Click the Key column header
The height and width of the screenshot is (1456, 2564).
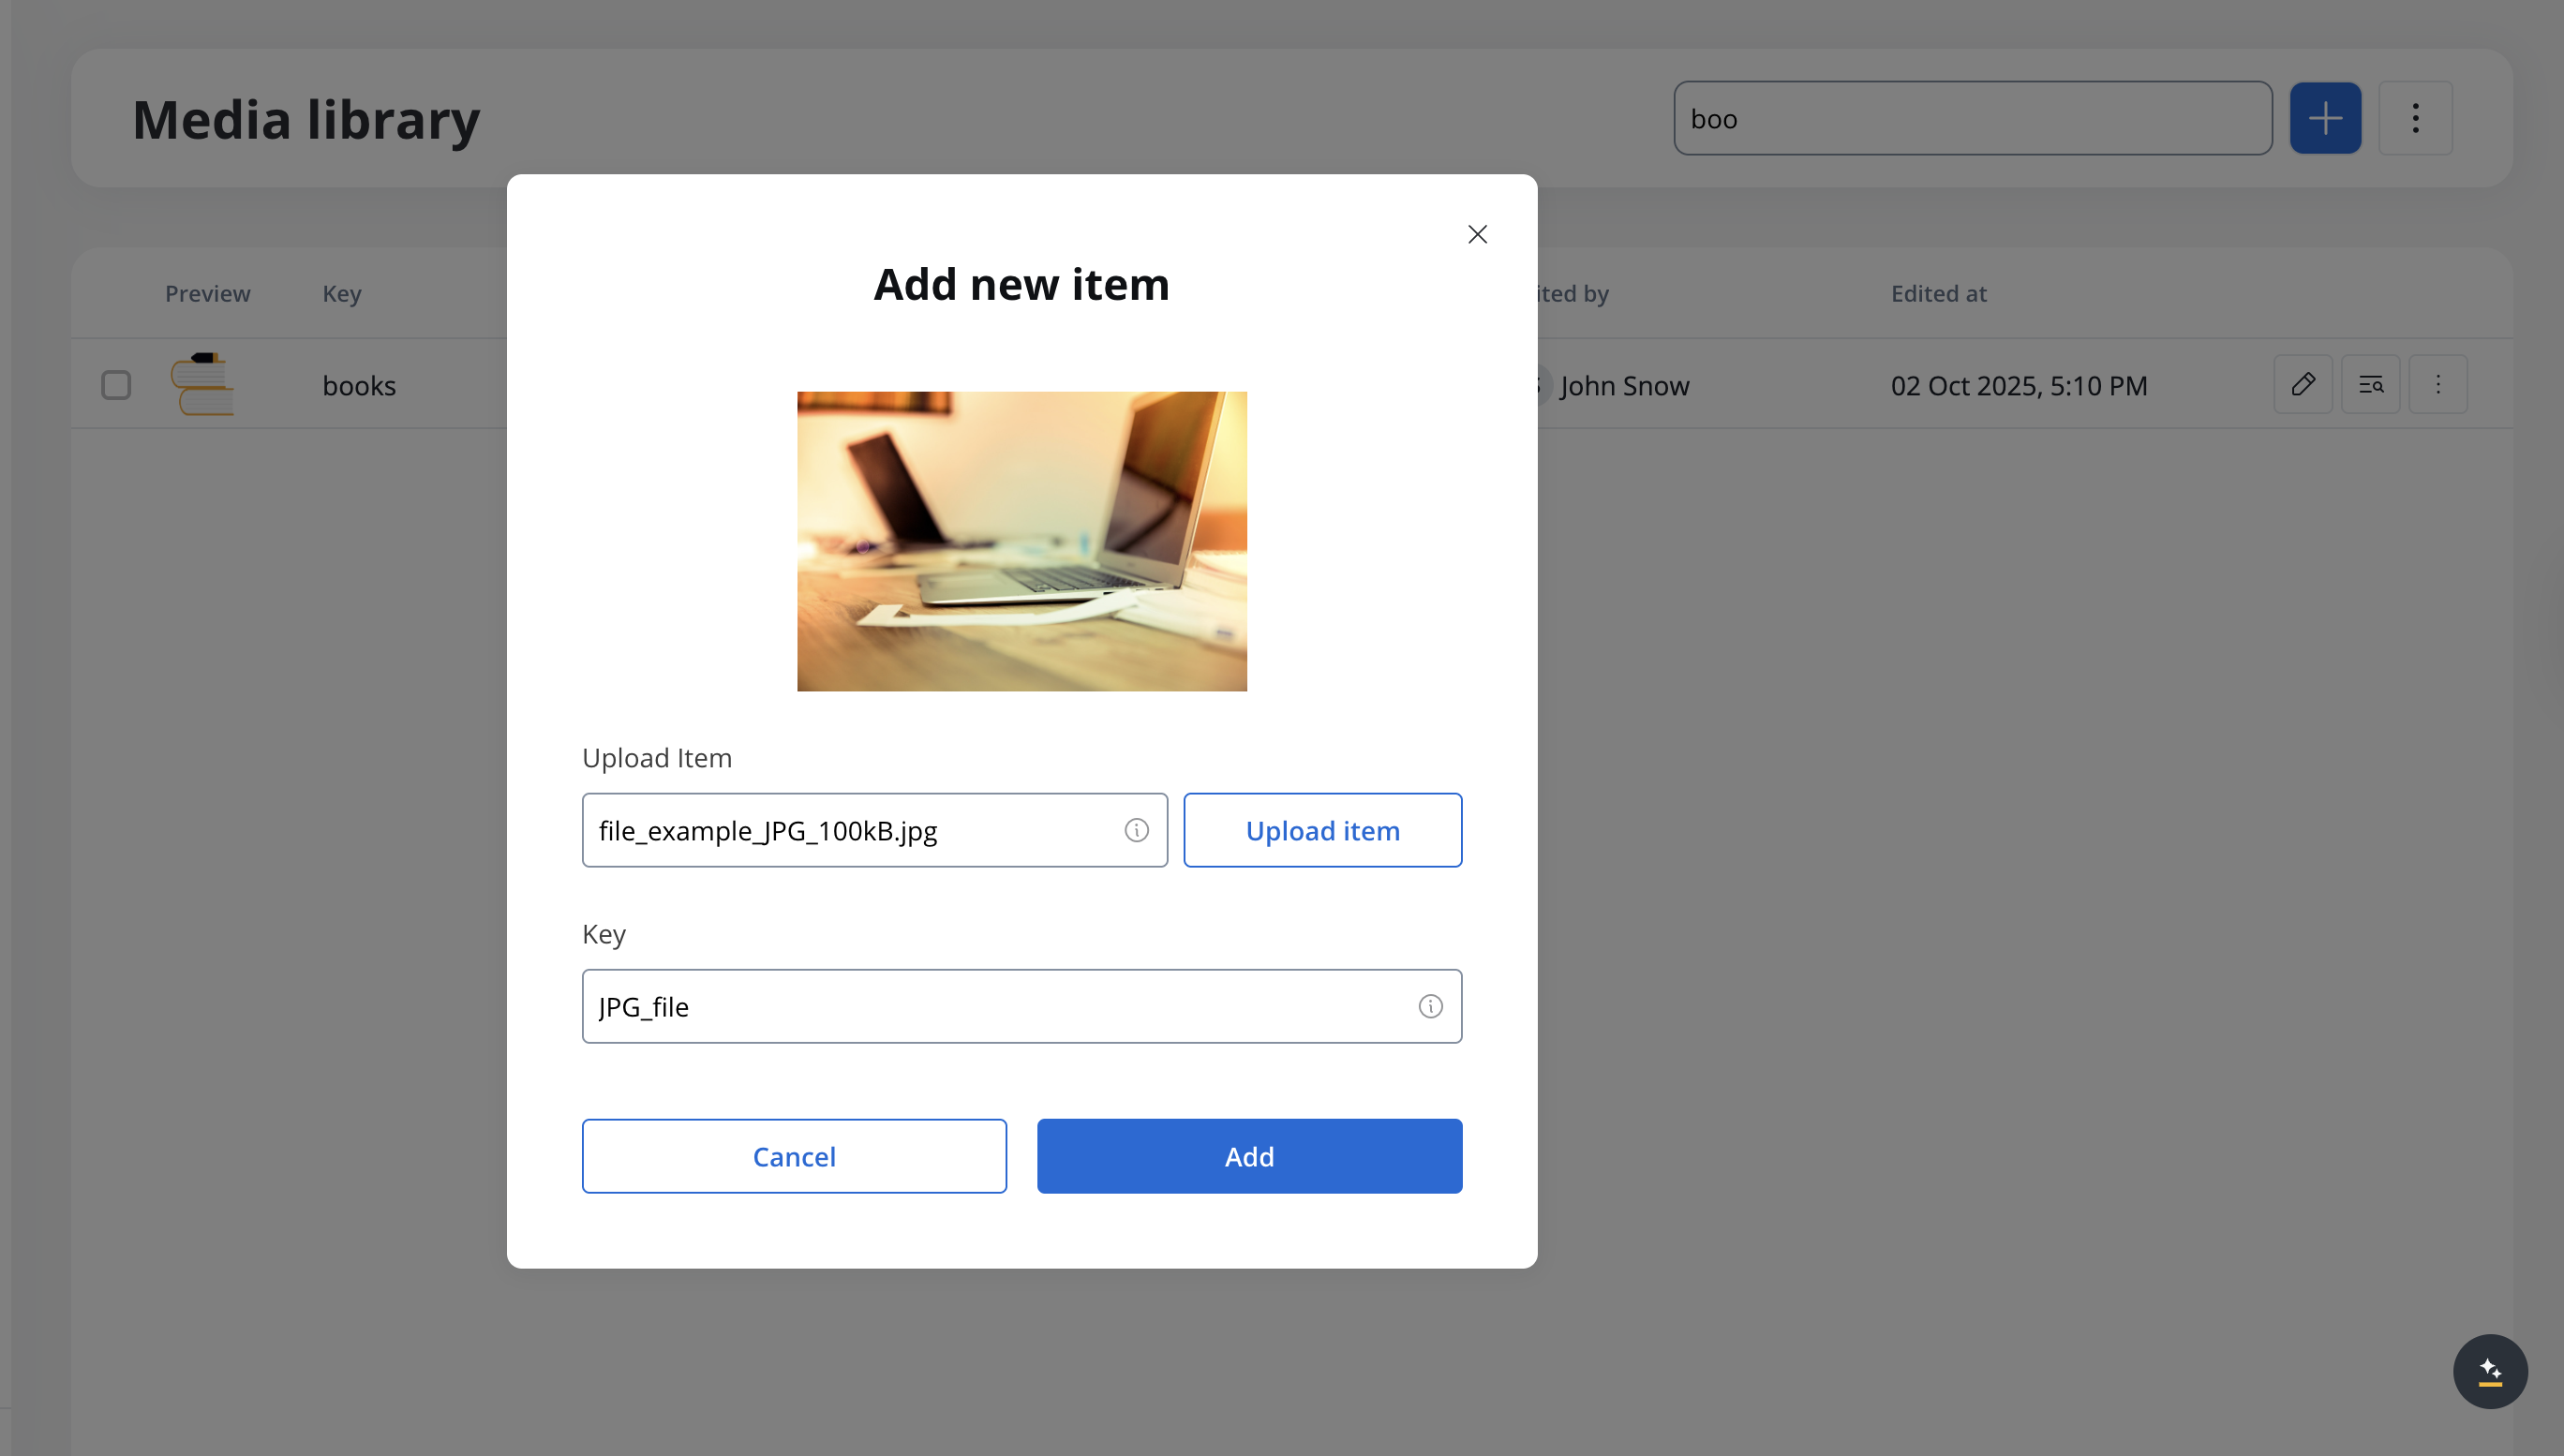(x=341, y=293)
